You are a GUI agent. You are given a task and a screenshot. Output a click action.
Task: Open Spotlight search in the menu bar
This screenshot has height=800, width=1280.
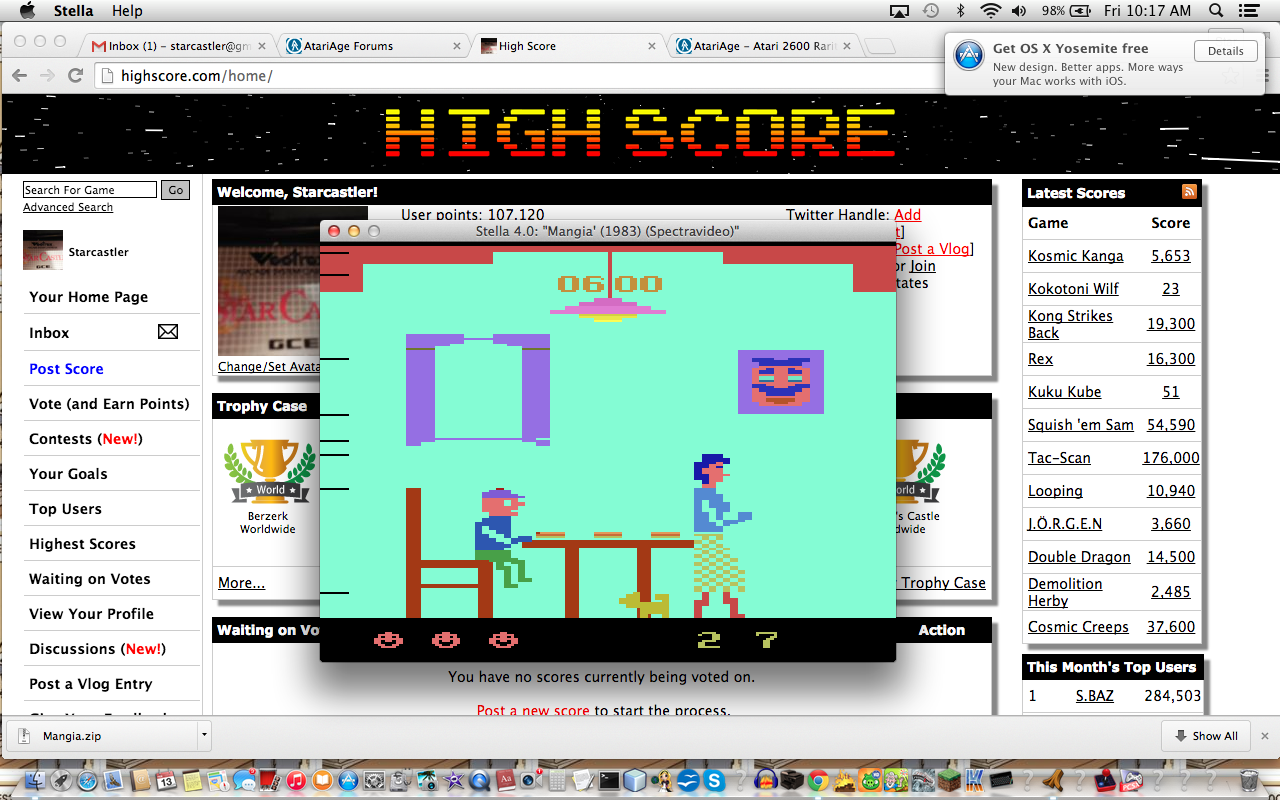coord(1216,11)
